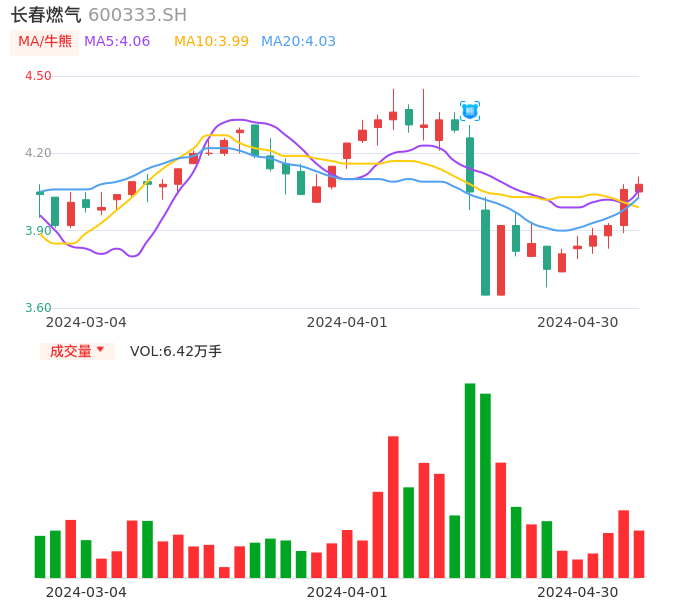Click the last red volume bar
Viewport: 686px width, 606px height.
coord(639,554)
